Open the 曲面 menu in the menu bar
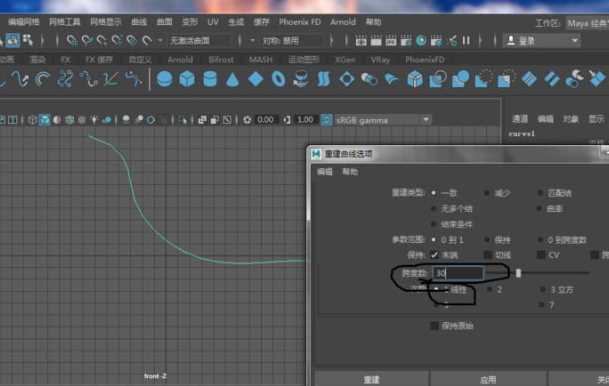This screenshot has height=386, width=609. pos(164,22)
